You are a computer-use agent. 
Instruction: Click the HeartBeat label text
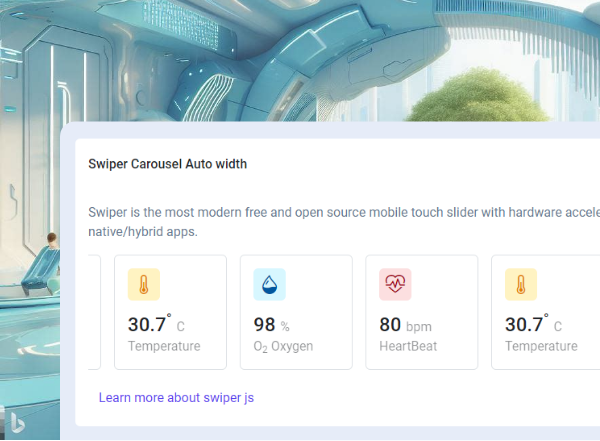pos(408,346)
